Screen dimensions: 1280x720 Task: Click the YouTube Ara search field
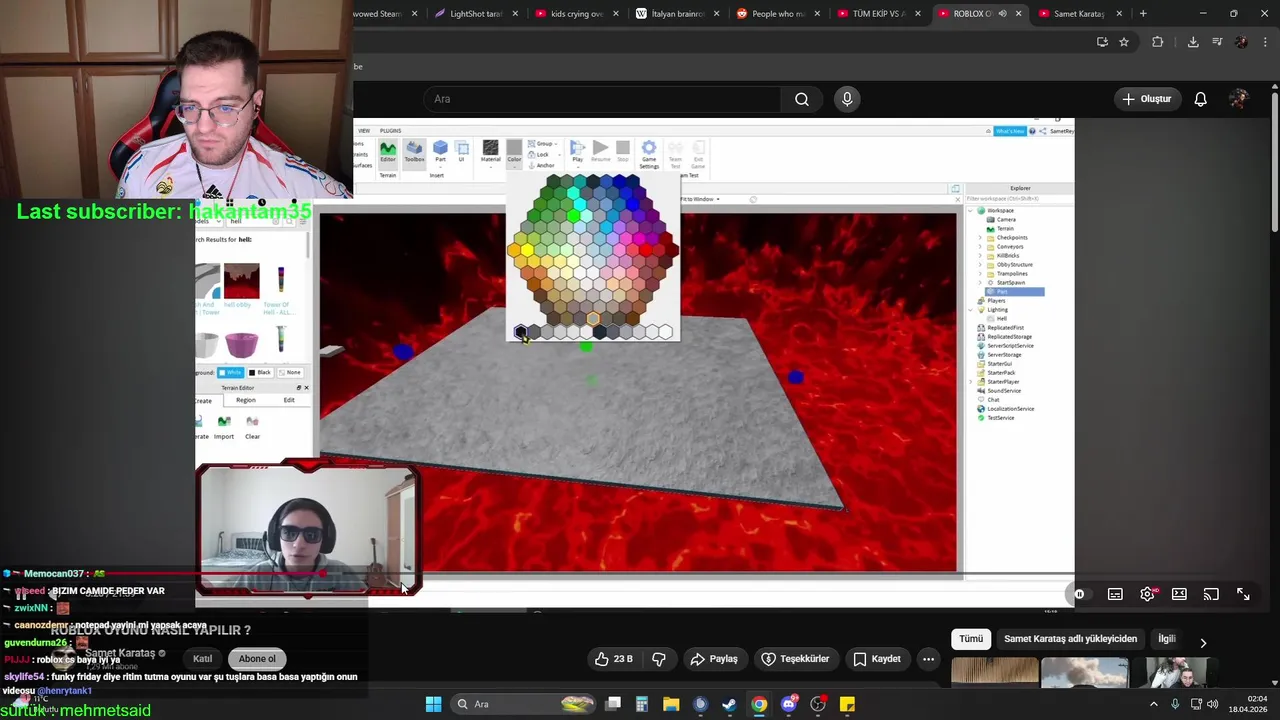coord(602,99)
